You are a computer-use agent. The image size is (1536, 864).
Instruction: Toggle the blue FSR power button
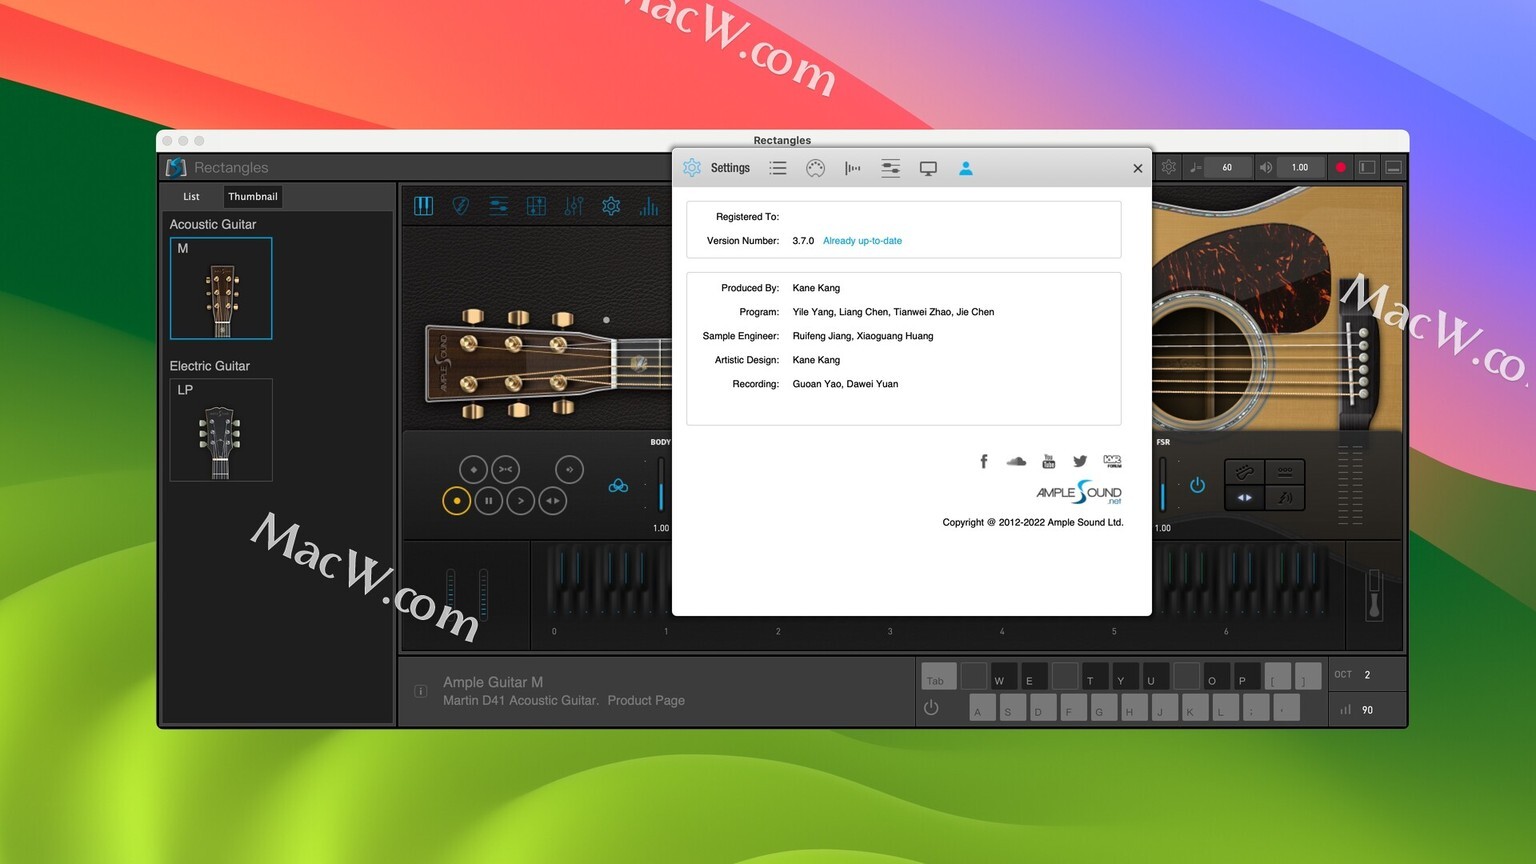1197,485
